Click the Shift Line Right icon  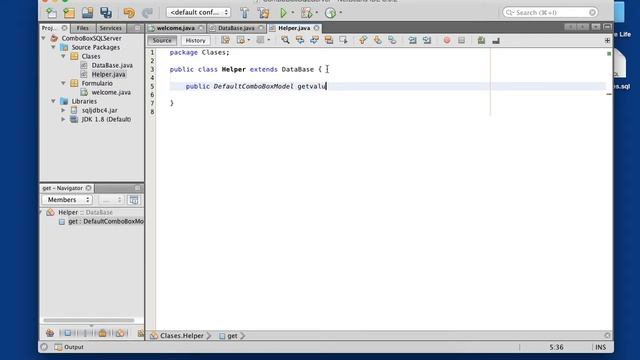coord(427,40)
